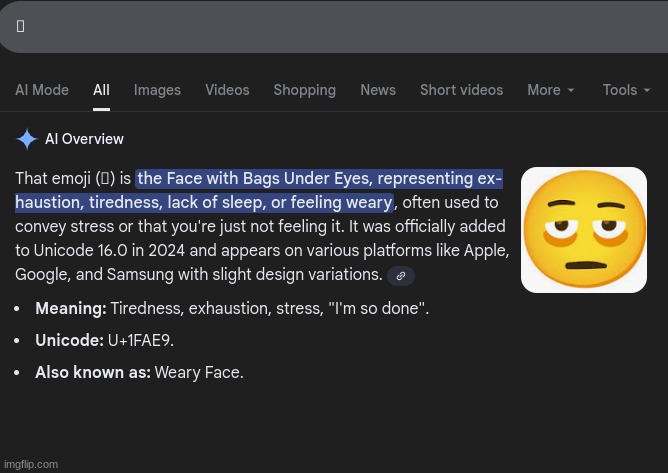
Task: Click the search input field
Action: [334, 26]
